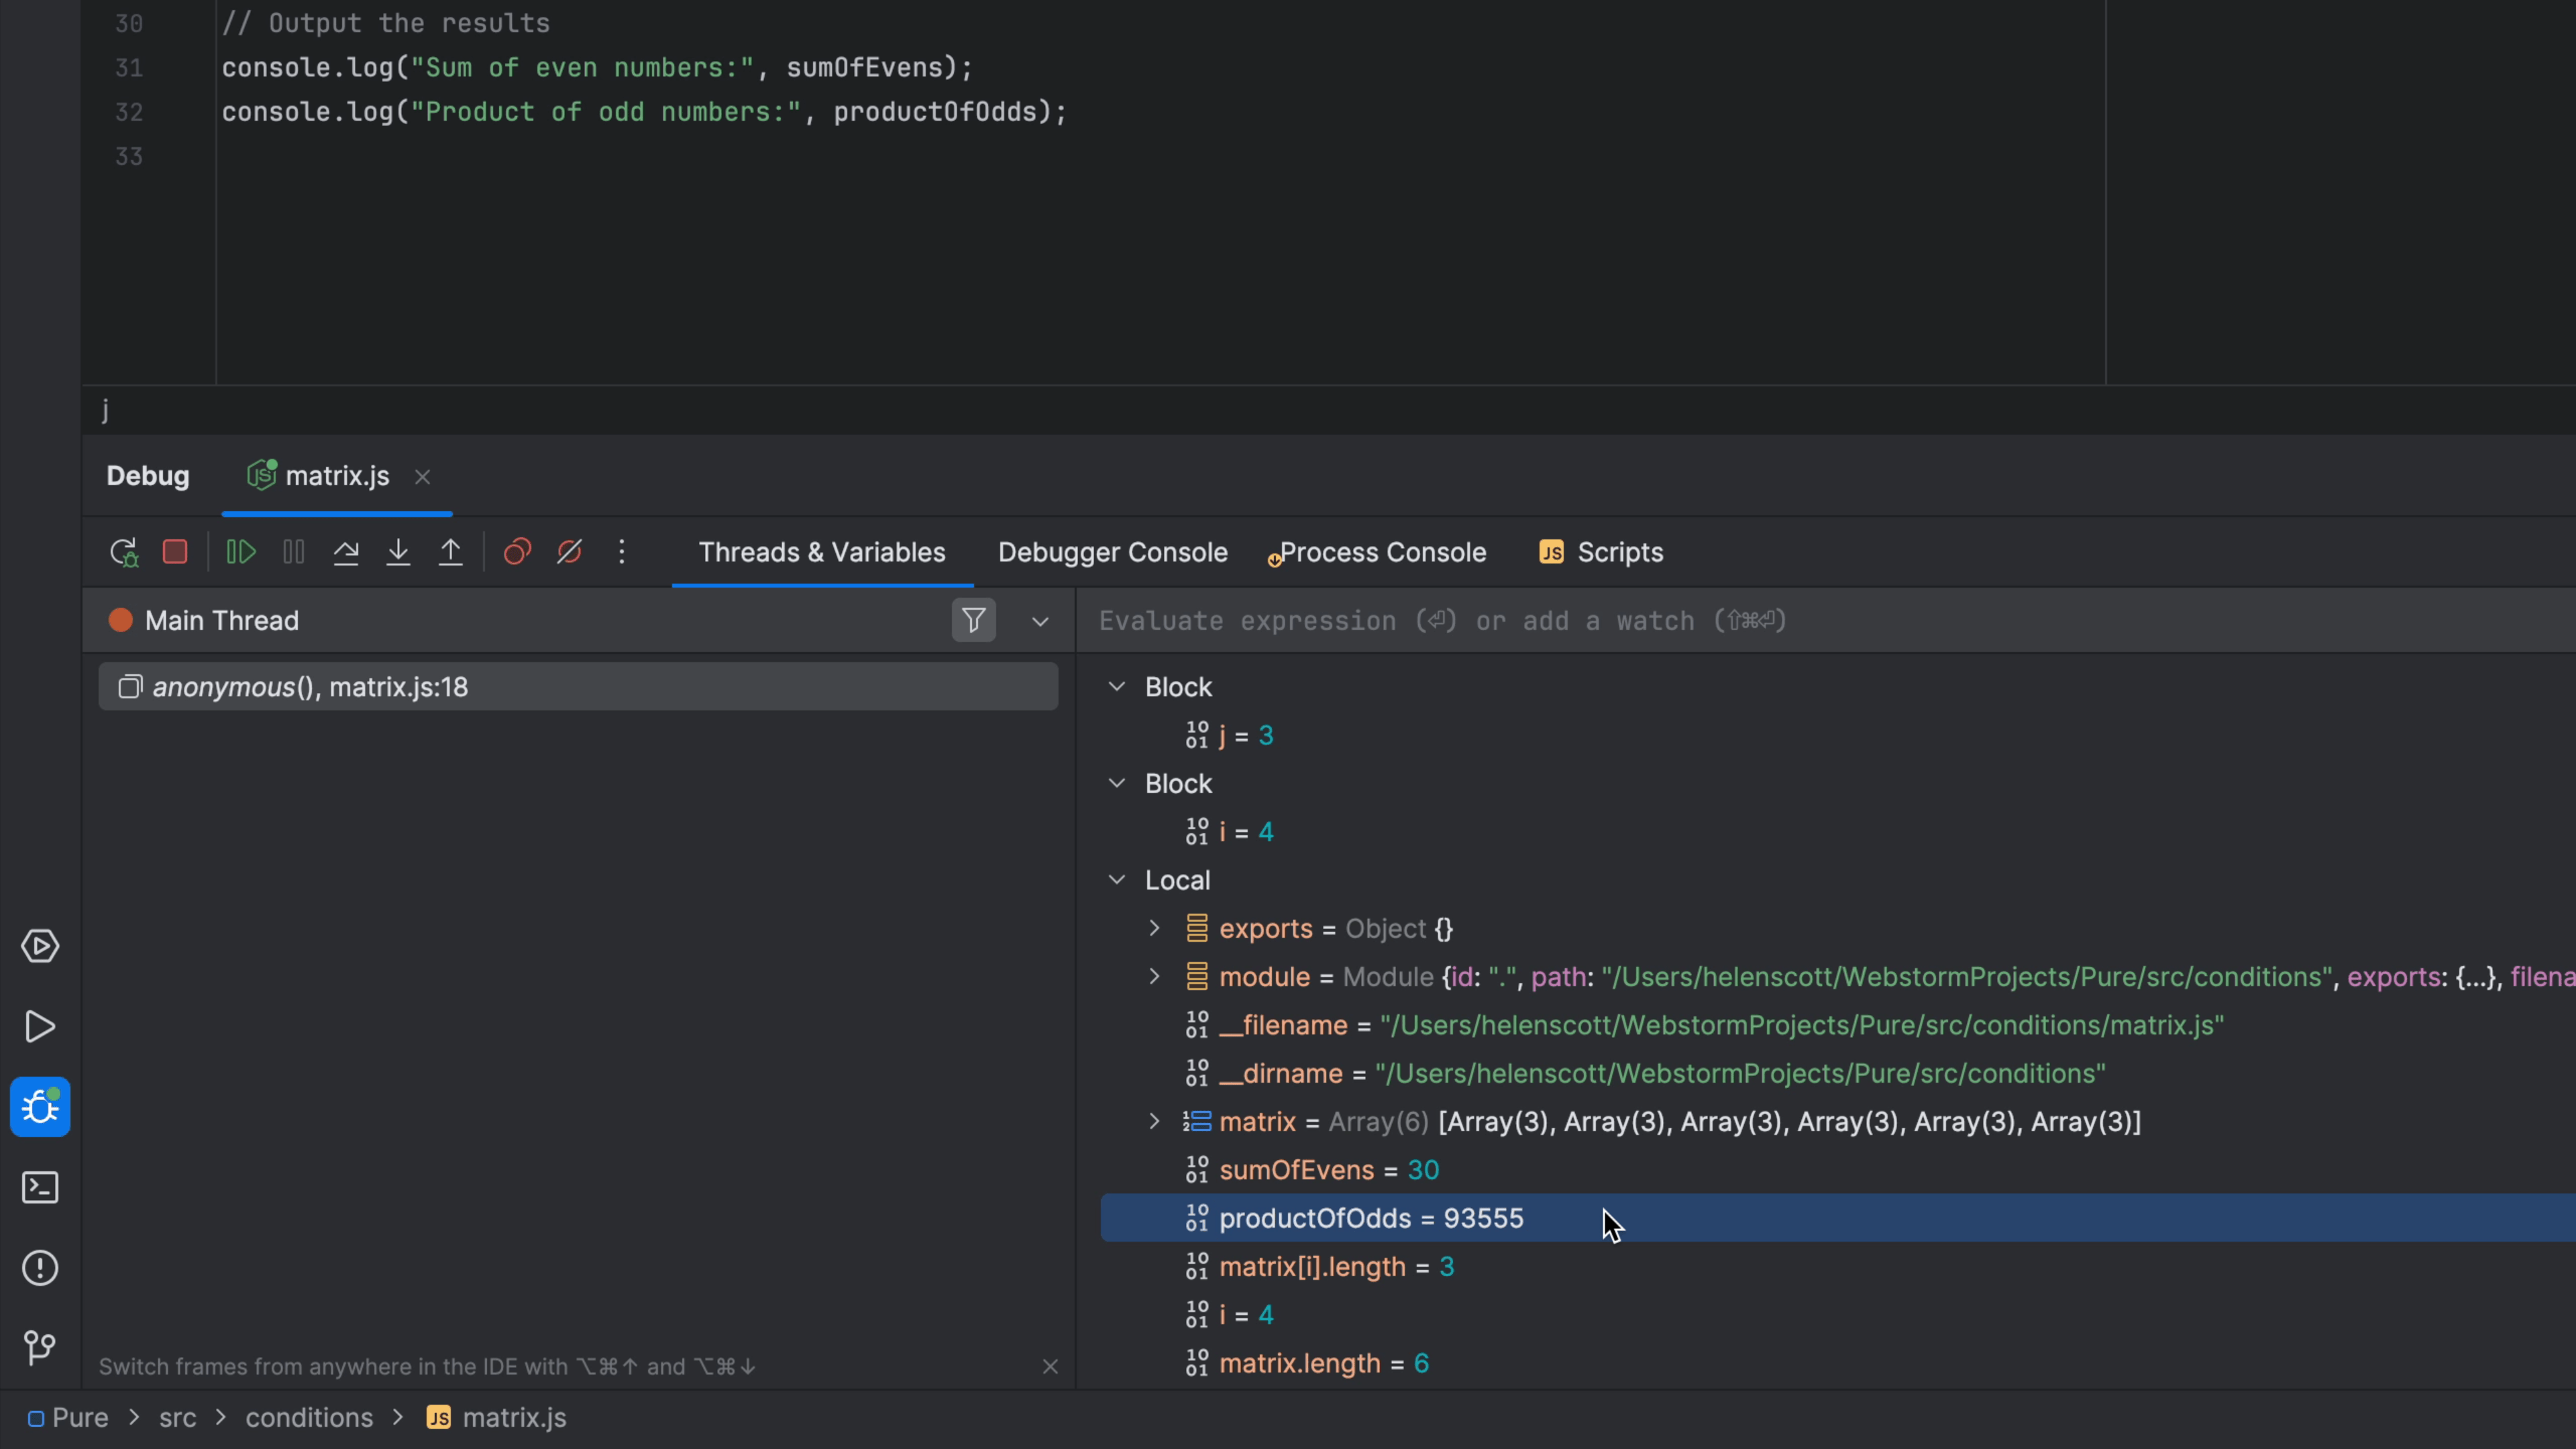2576x1449 pixels.
Task: Open the Problems tool window from sidebar
Action: click(40, 1268)
